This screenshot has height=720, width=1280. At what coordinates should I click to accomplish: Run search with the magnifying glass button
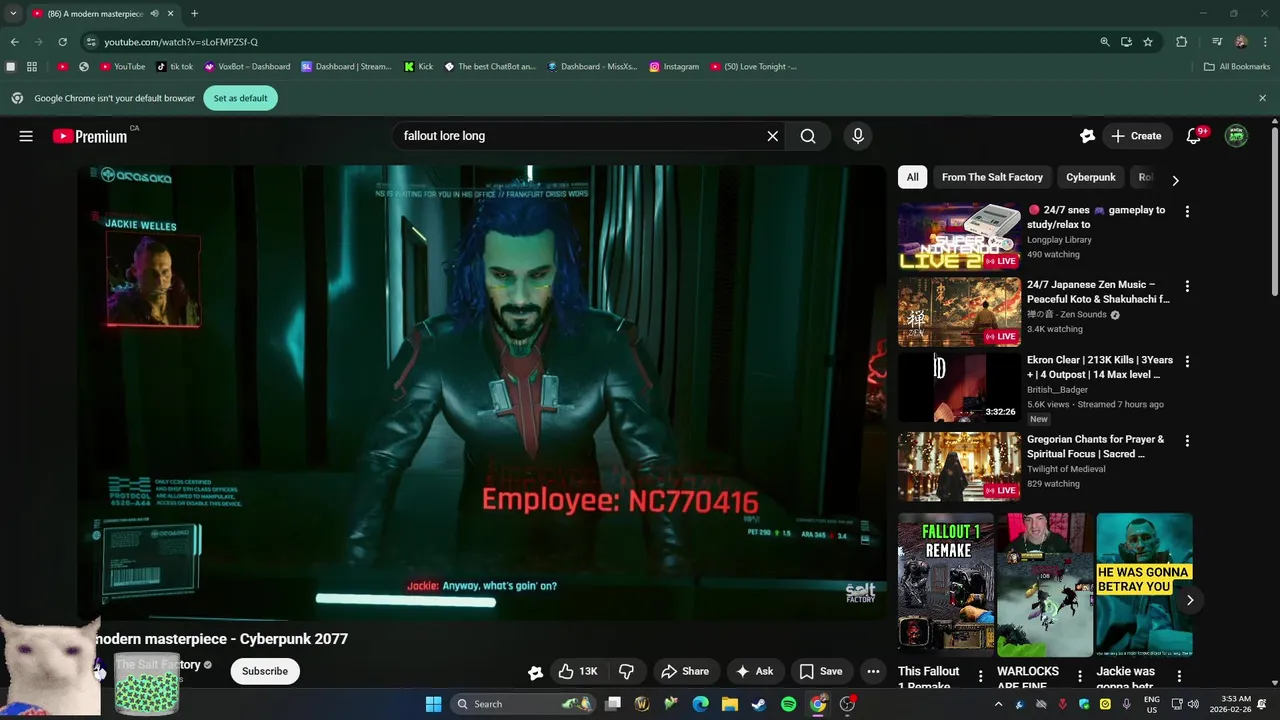[808, 136]
